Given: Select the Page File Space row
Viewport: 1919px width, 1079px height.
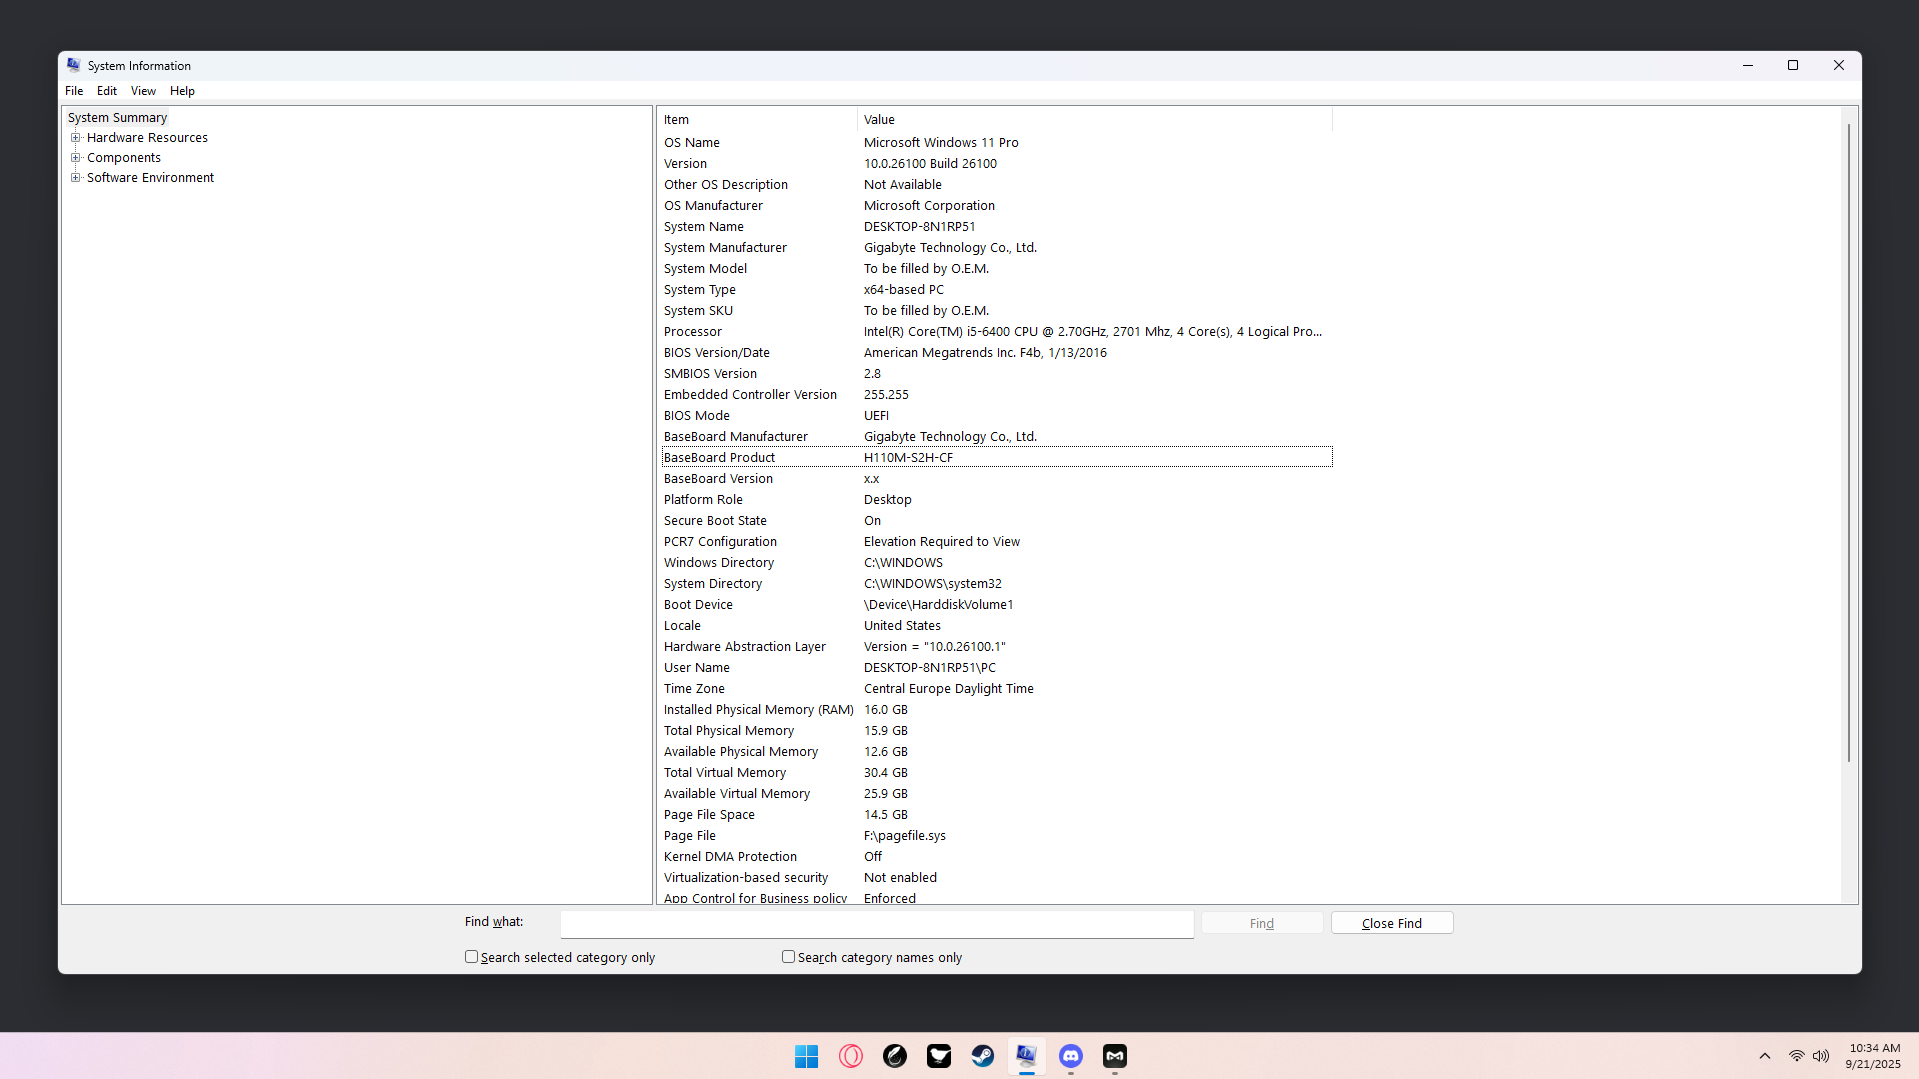Looking at the screenshot, I should coord(997,815).
